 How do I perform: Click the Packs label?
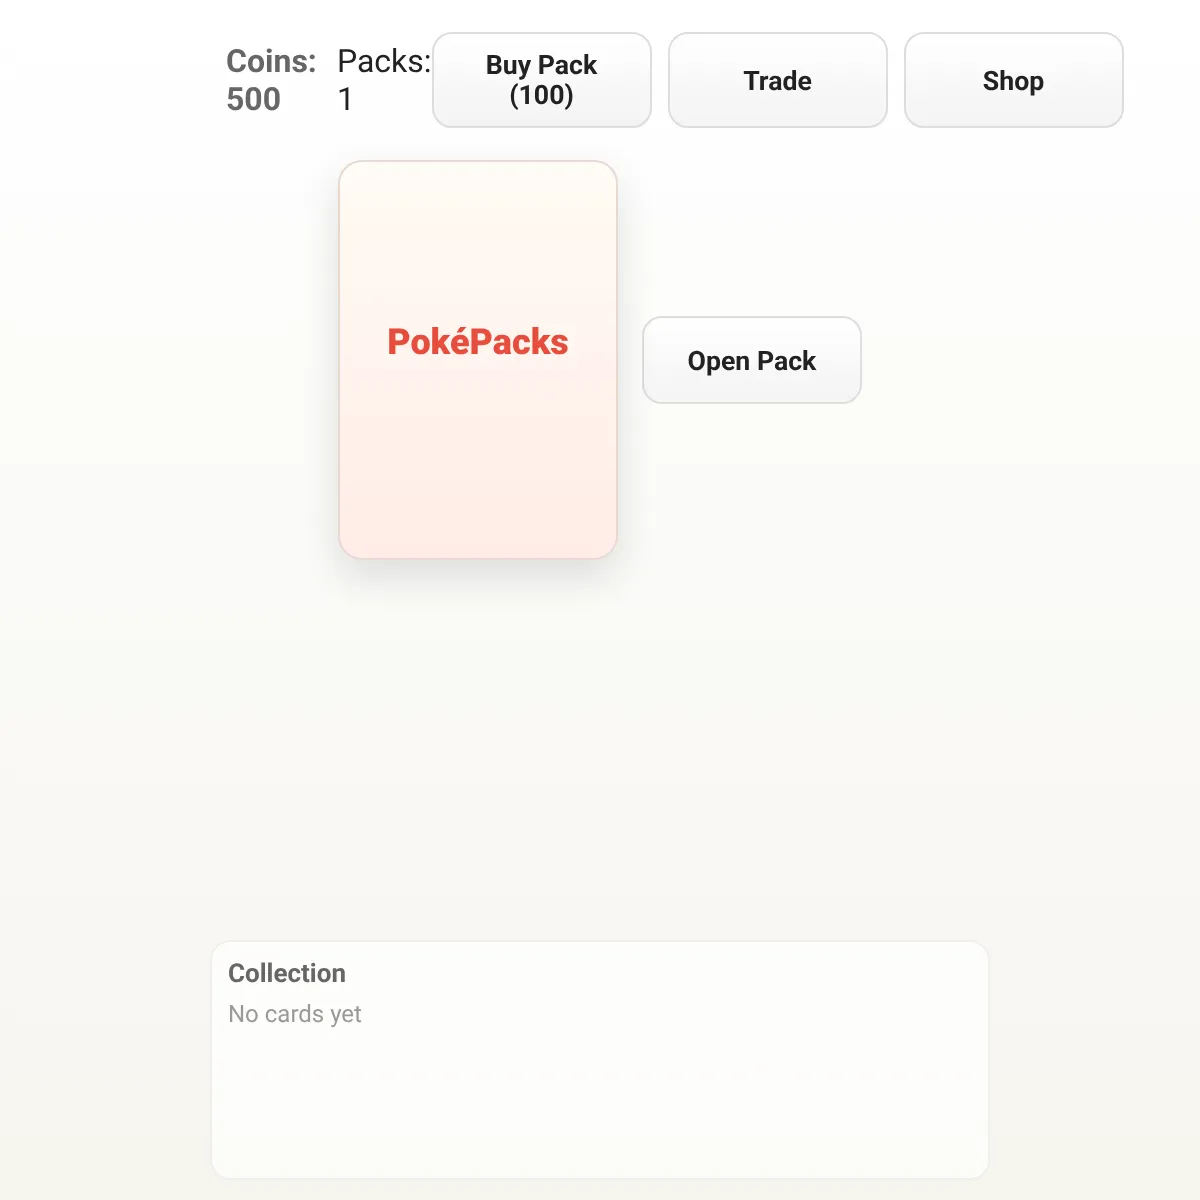point(384,61)
